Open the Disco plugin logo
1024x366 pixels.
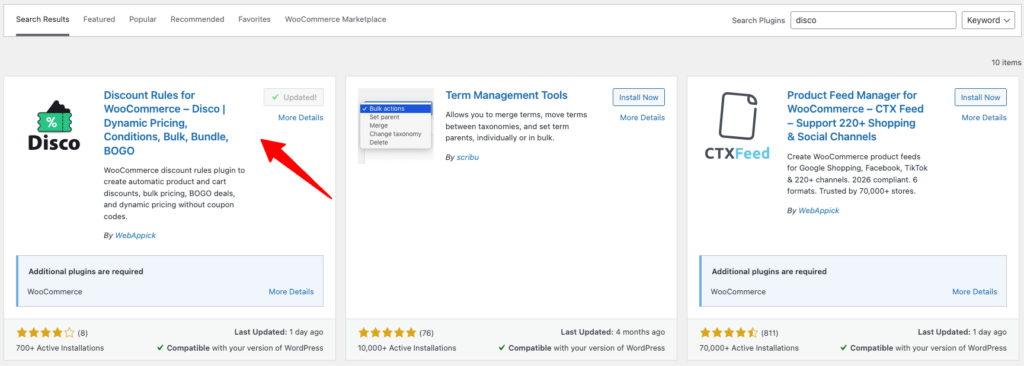pyautogui.click(x=54, y=126)
